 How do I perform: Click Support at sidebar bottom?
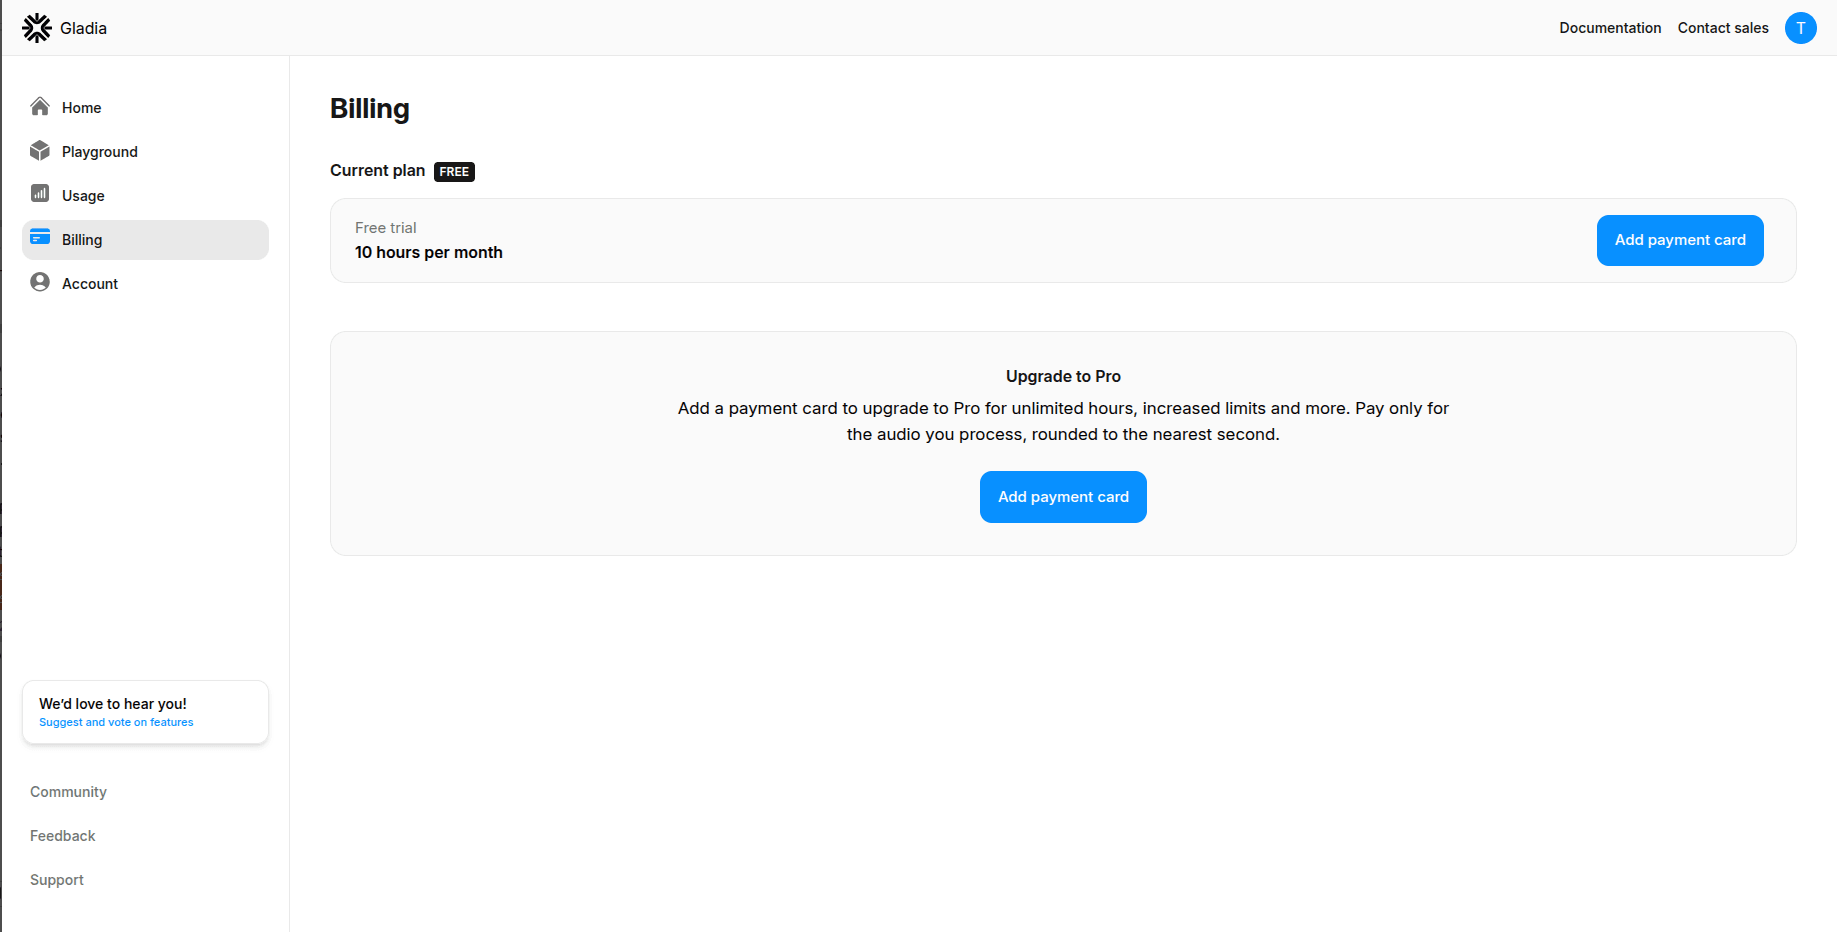click(x=56, y=879)
